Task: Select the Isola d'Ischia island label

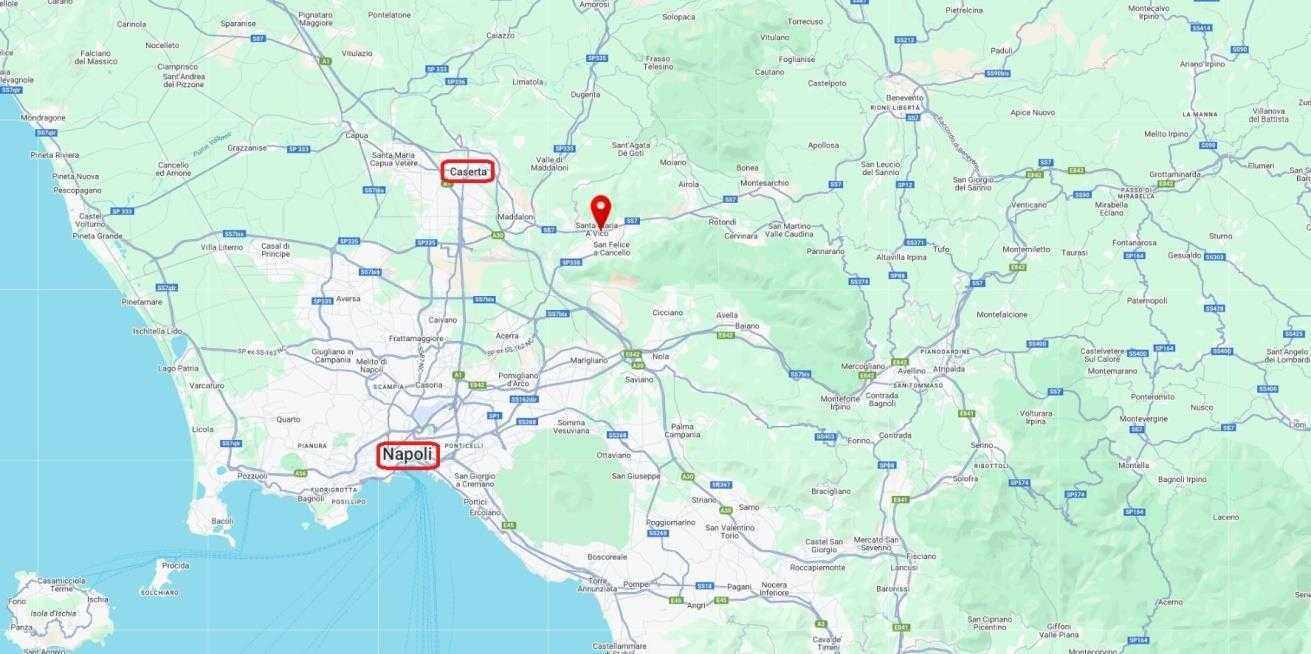Action: tap(55, 613)
